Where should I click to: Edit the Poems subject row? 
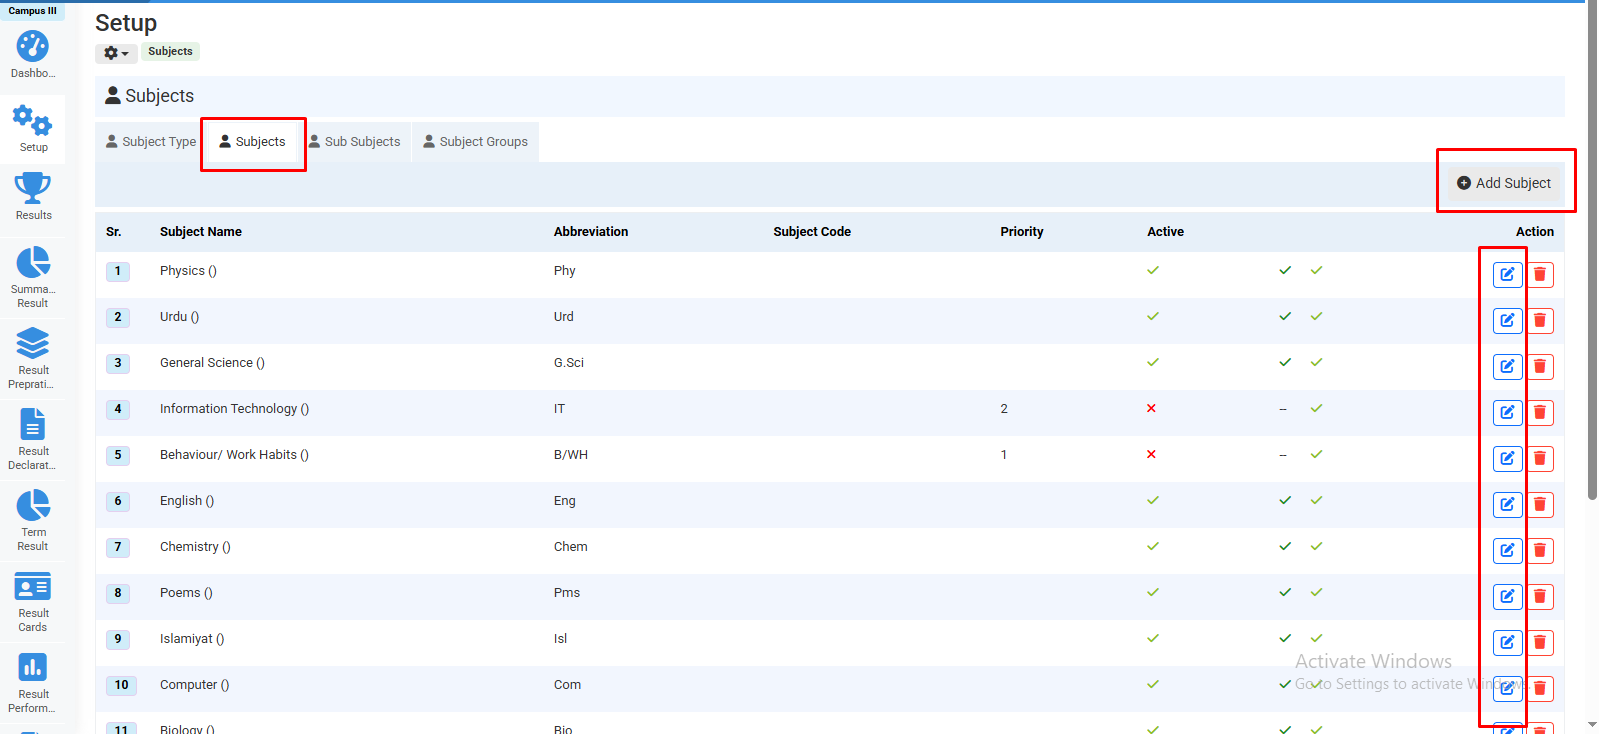pyautogui.click(x=1507, y=596)
